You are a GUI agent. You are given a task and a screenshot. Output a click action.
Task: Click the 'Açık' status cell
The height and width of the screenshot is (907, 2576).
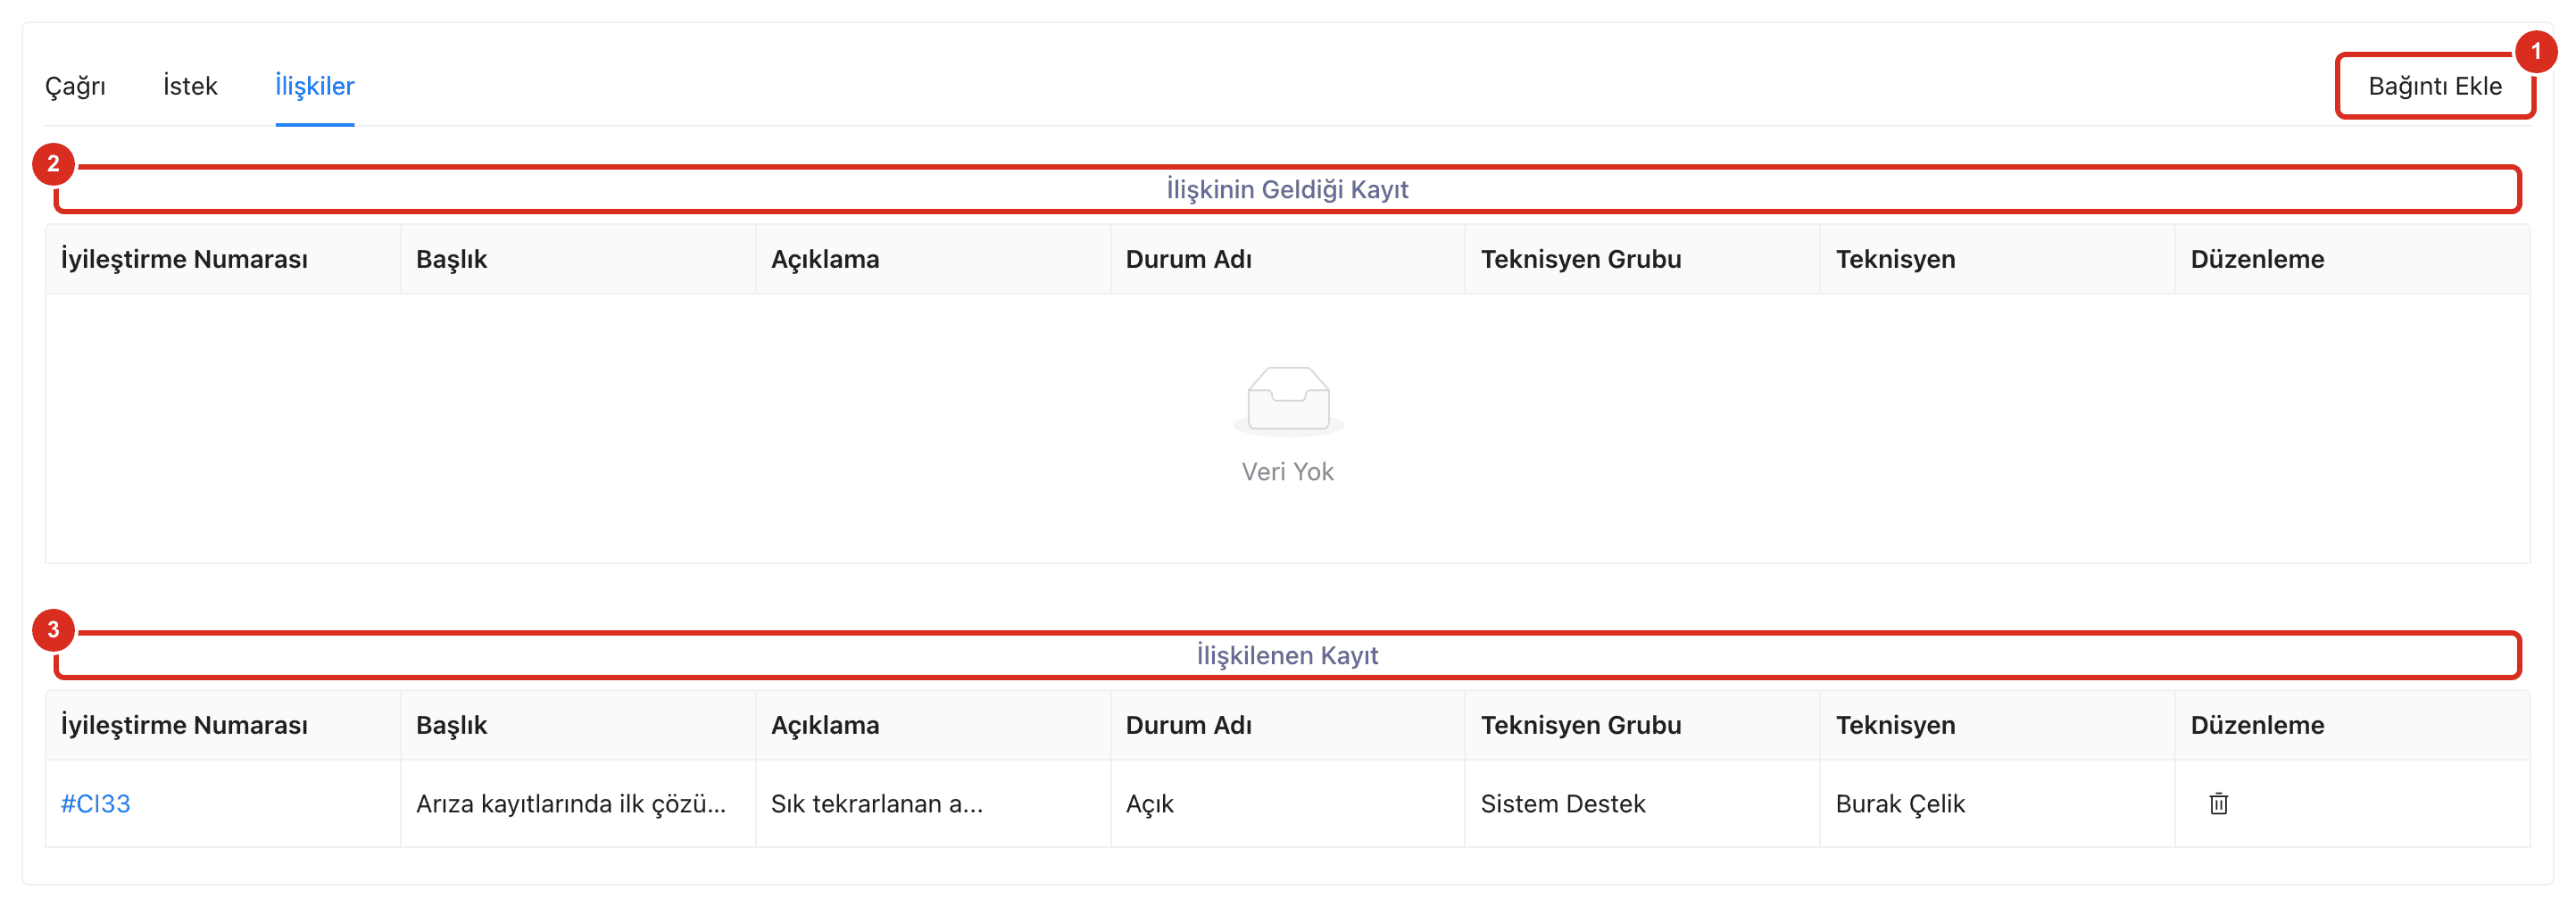click(x=1287, y=803)
